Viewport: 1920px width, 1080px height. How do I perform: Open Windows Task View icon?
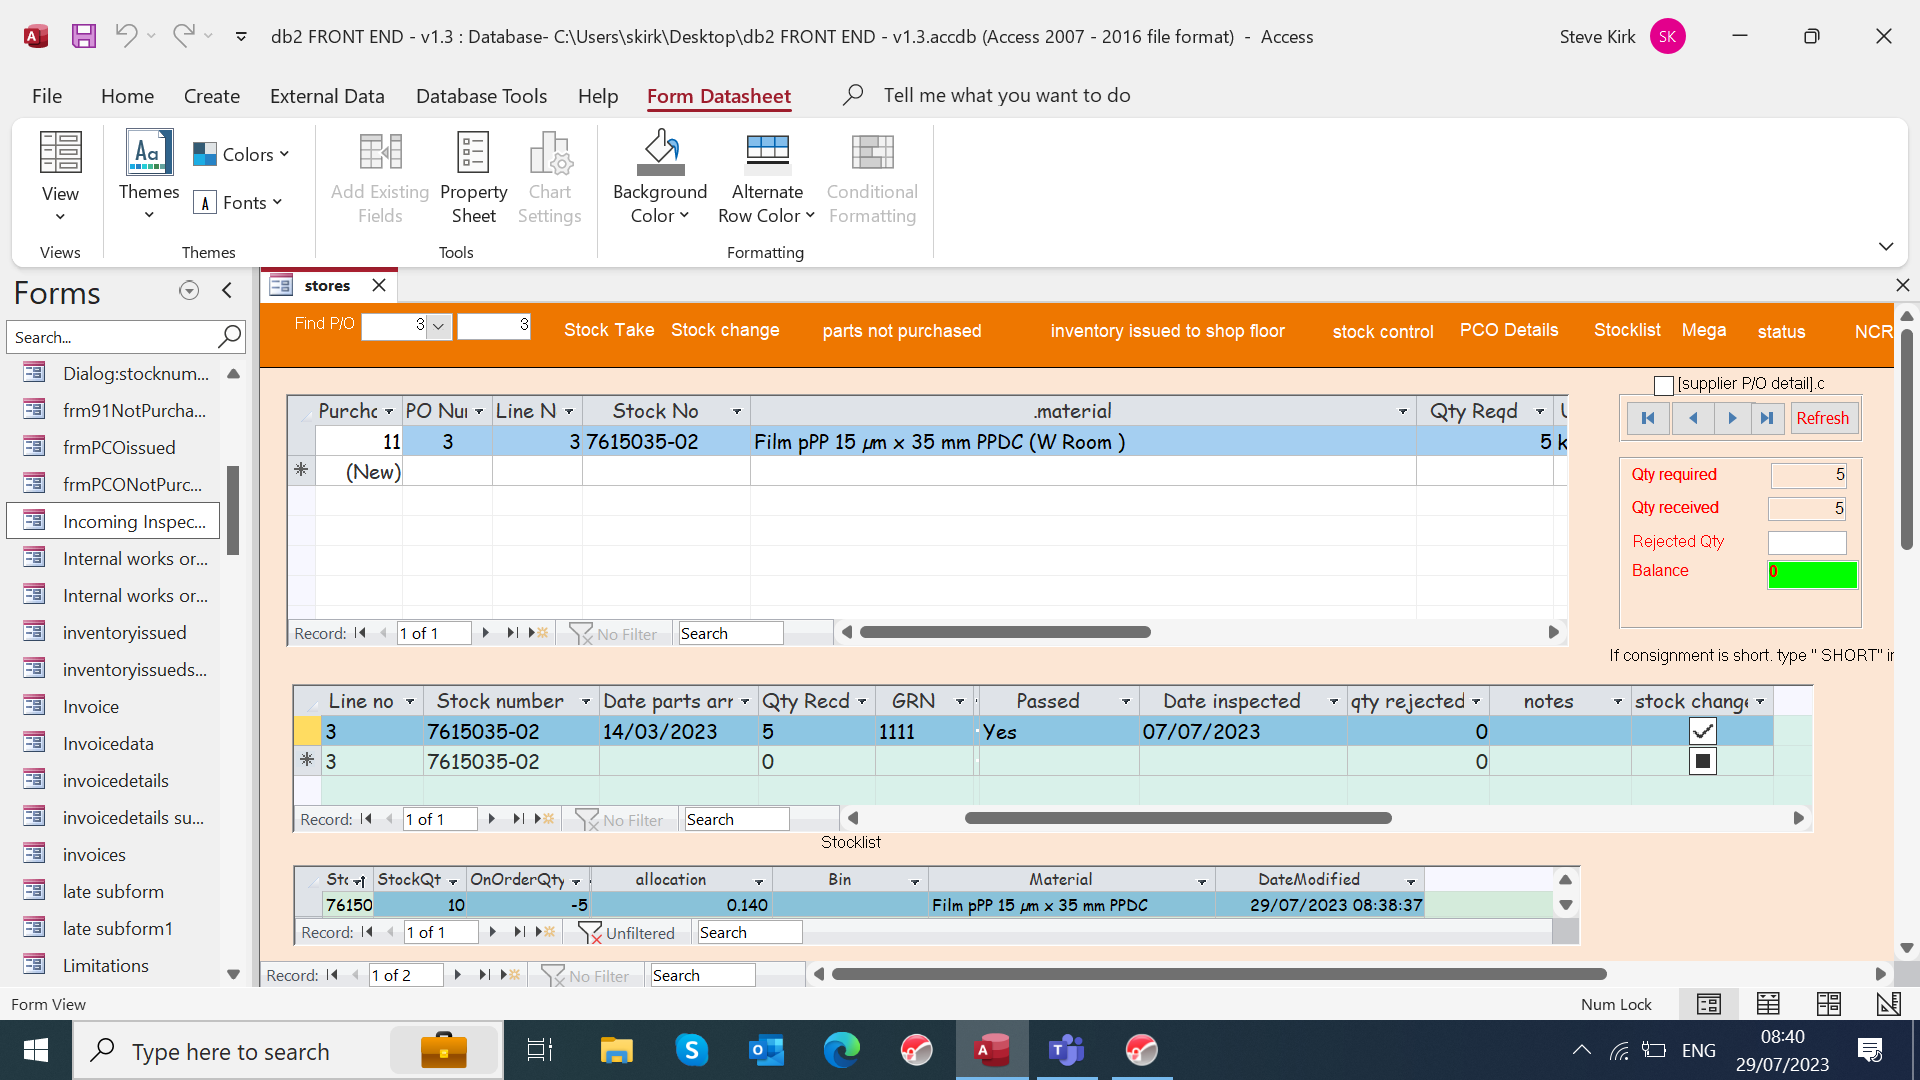click(x=540, y=1051)
